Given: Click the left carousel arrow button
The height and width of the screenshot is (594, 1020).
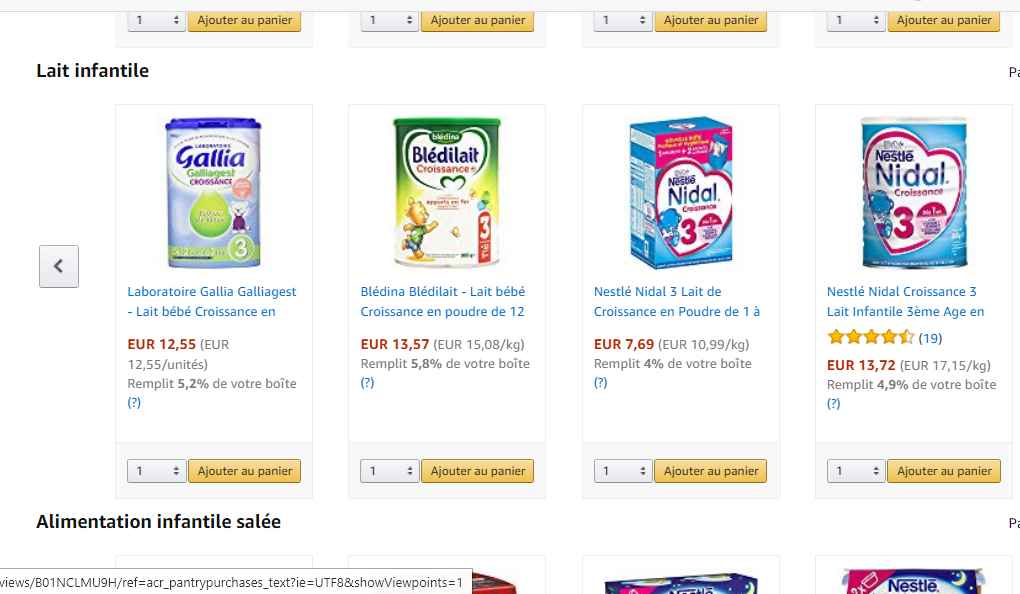Looking at the screenshot, I should point(59,267).
